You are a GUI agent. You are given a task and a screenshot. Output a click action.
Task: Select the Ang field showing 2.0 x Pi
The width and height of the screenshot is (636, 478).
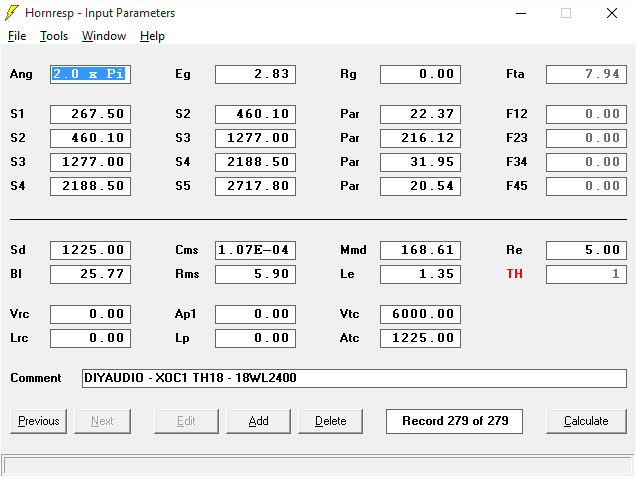click(91, 74)
